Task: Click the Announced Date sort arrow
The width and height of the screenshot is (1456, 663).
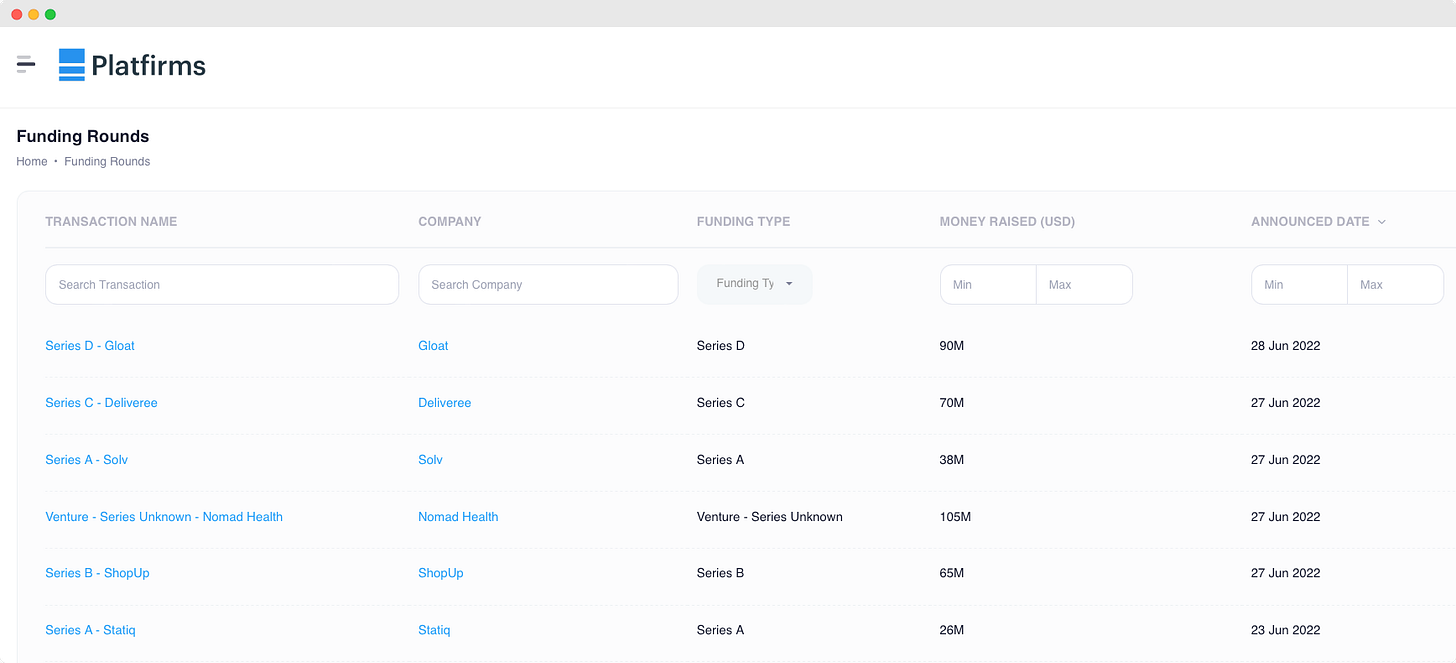Action: click(1382, 222)
